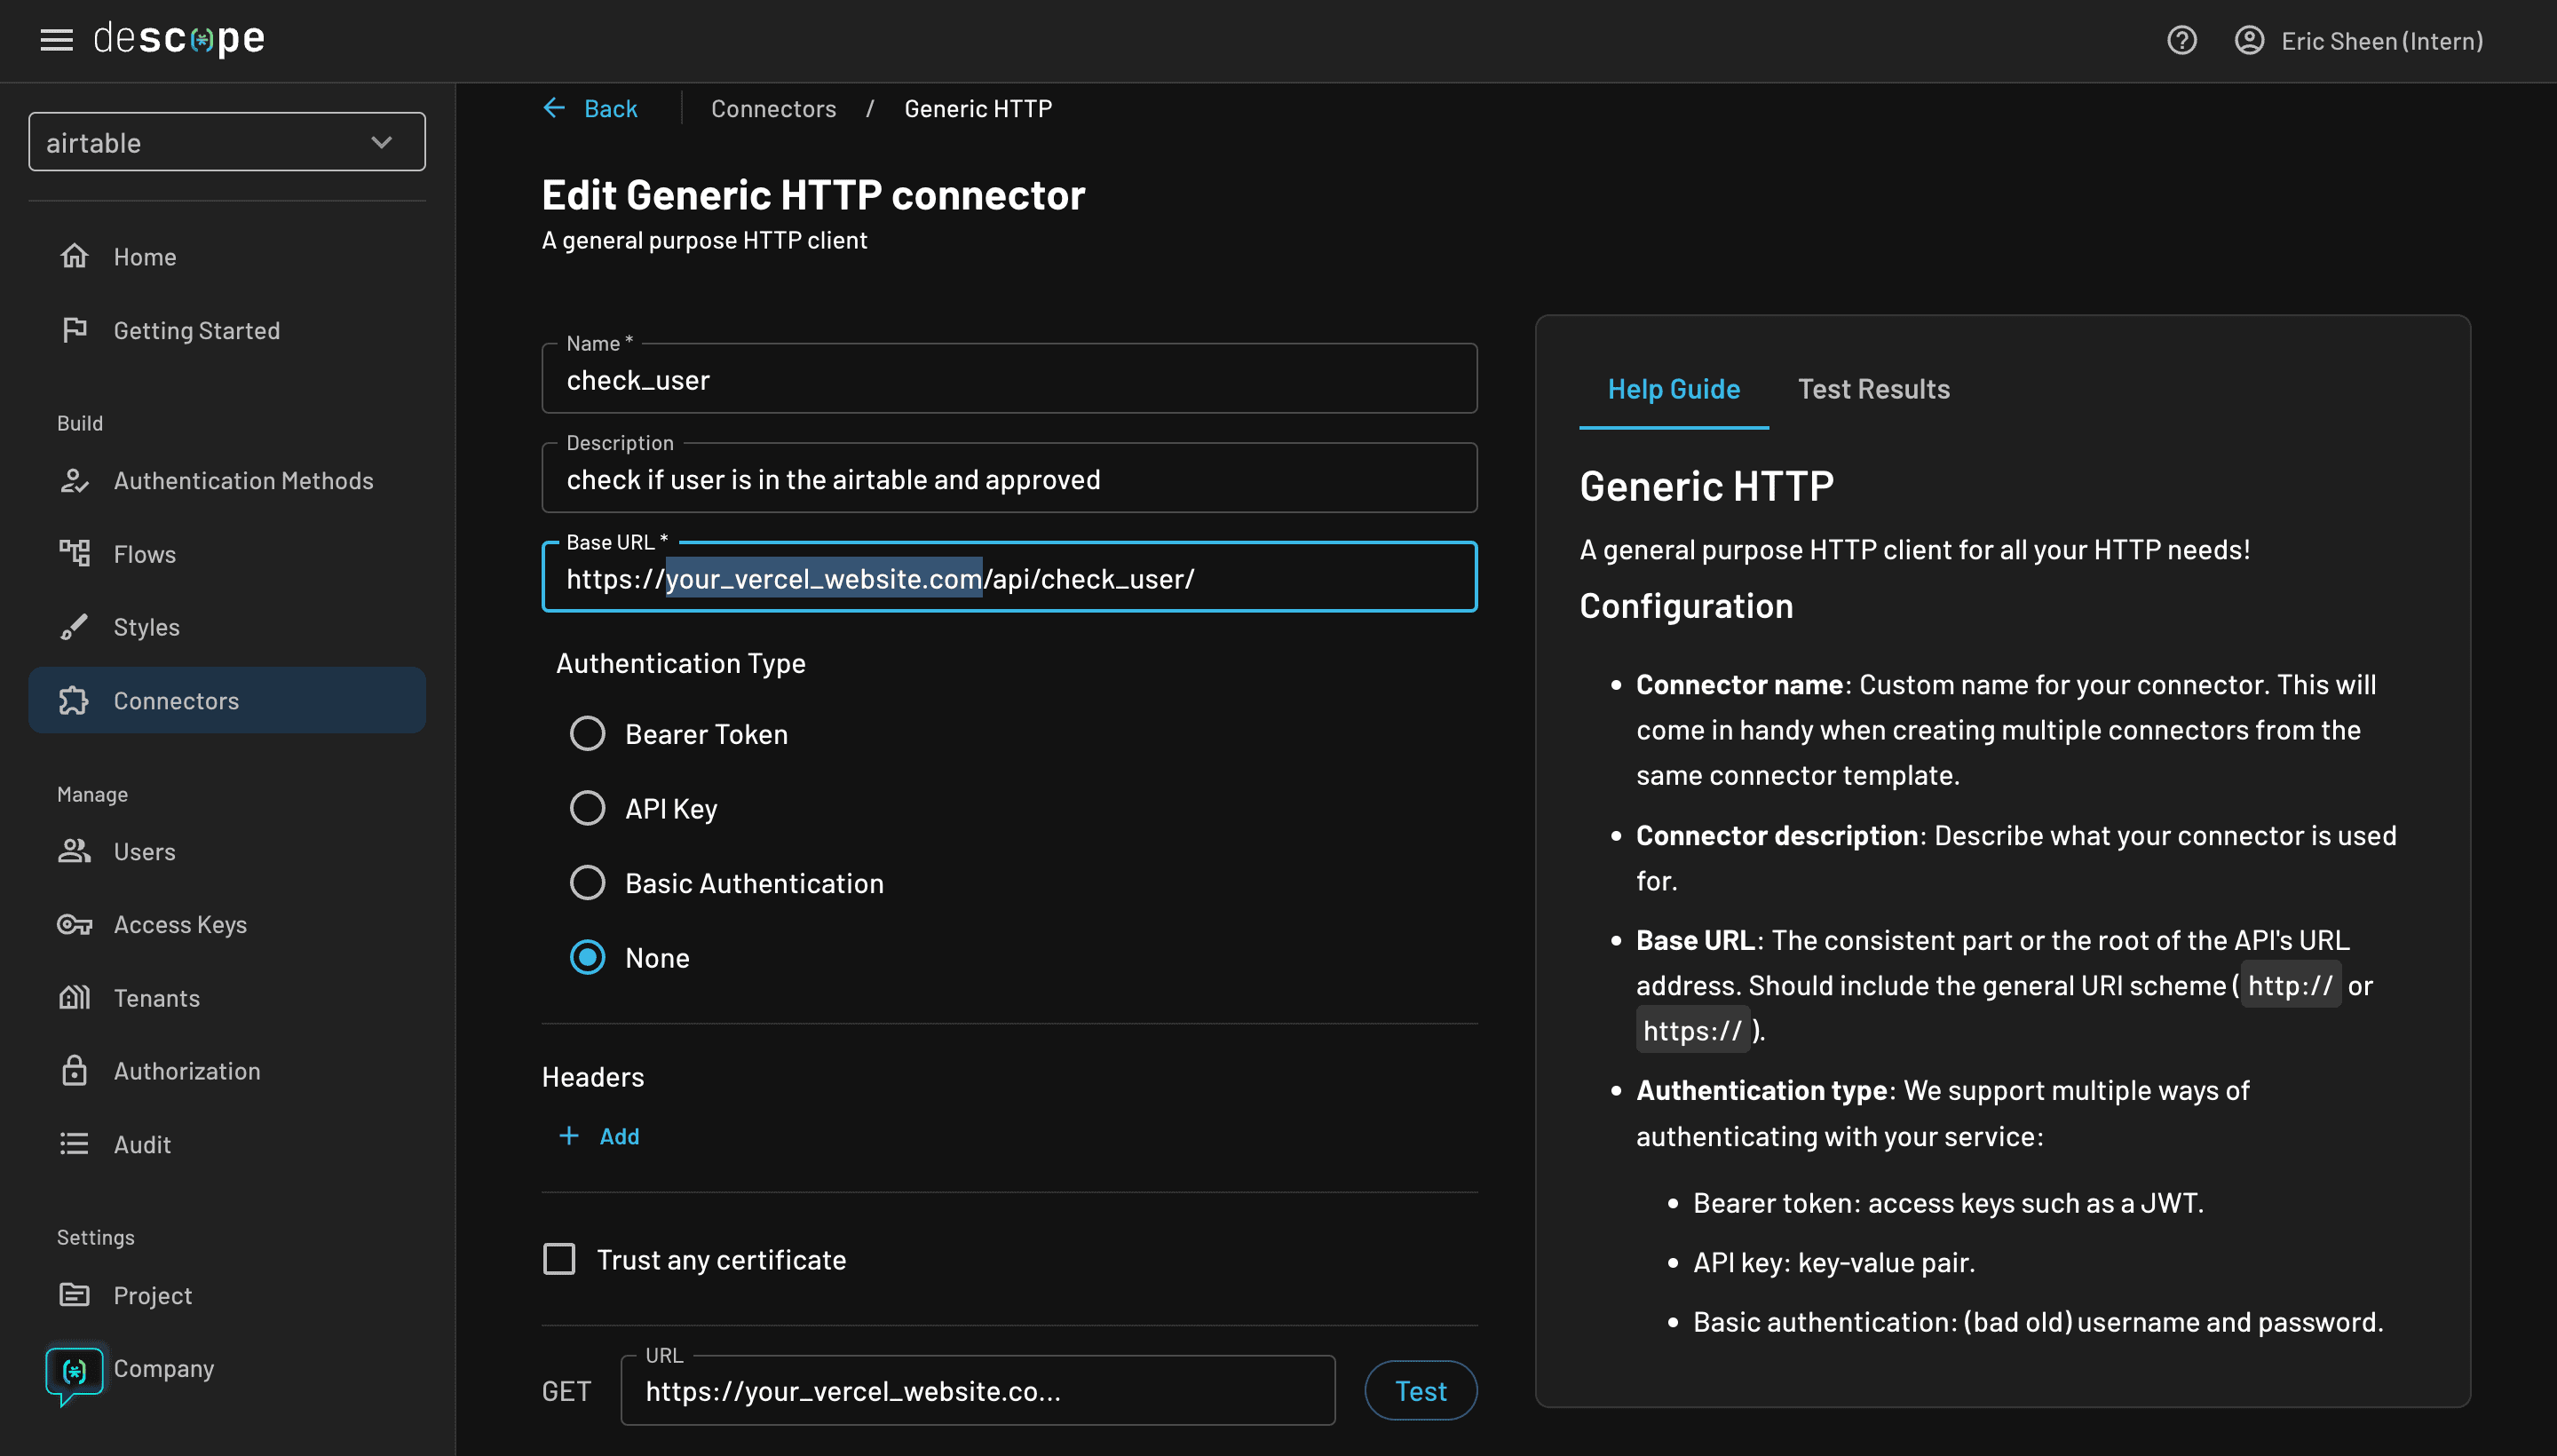
Task: Open the Flows builder
Action: 144,554
